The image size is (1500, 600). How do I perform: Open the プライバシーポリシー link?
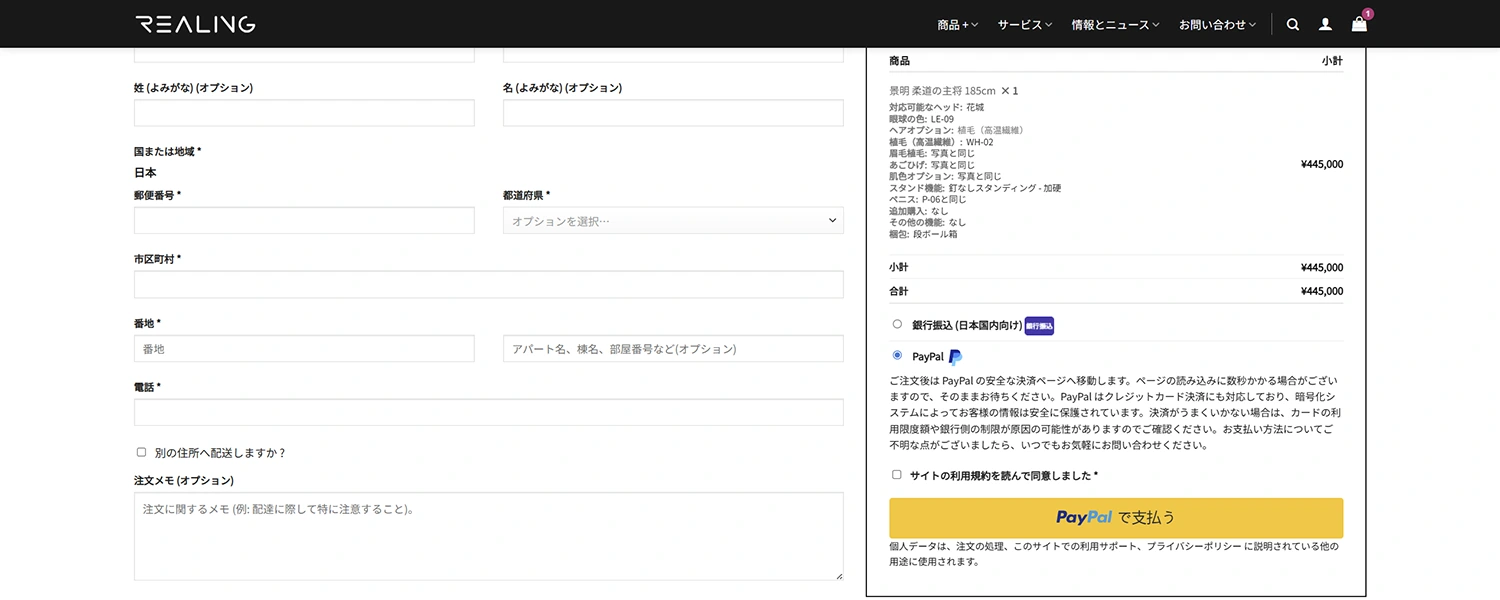pos(1192,547)
